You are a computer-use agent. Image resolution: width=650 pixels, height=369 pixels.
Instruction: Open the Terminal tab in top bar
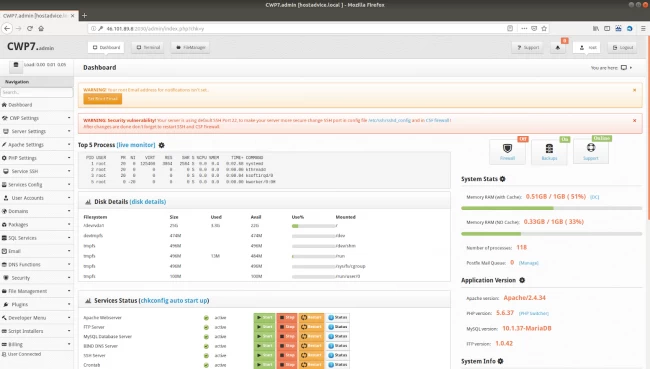(148, 48)
